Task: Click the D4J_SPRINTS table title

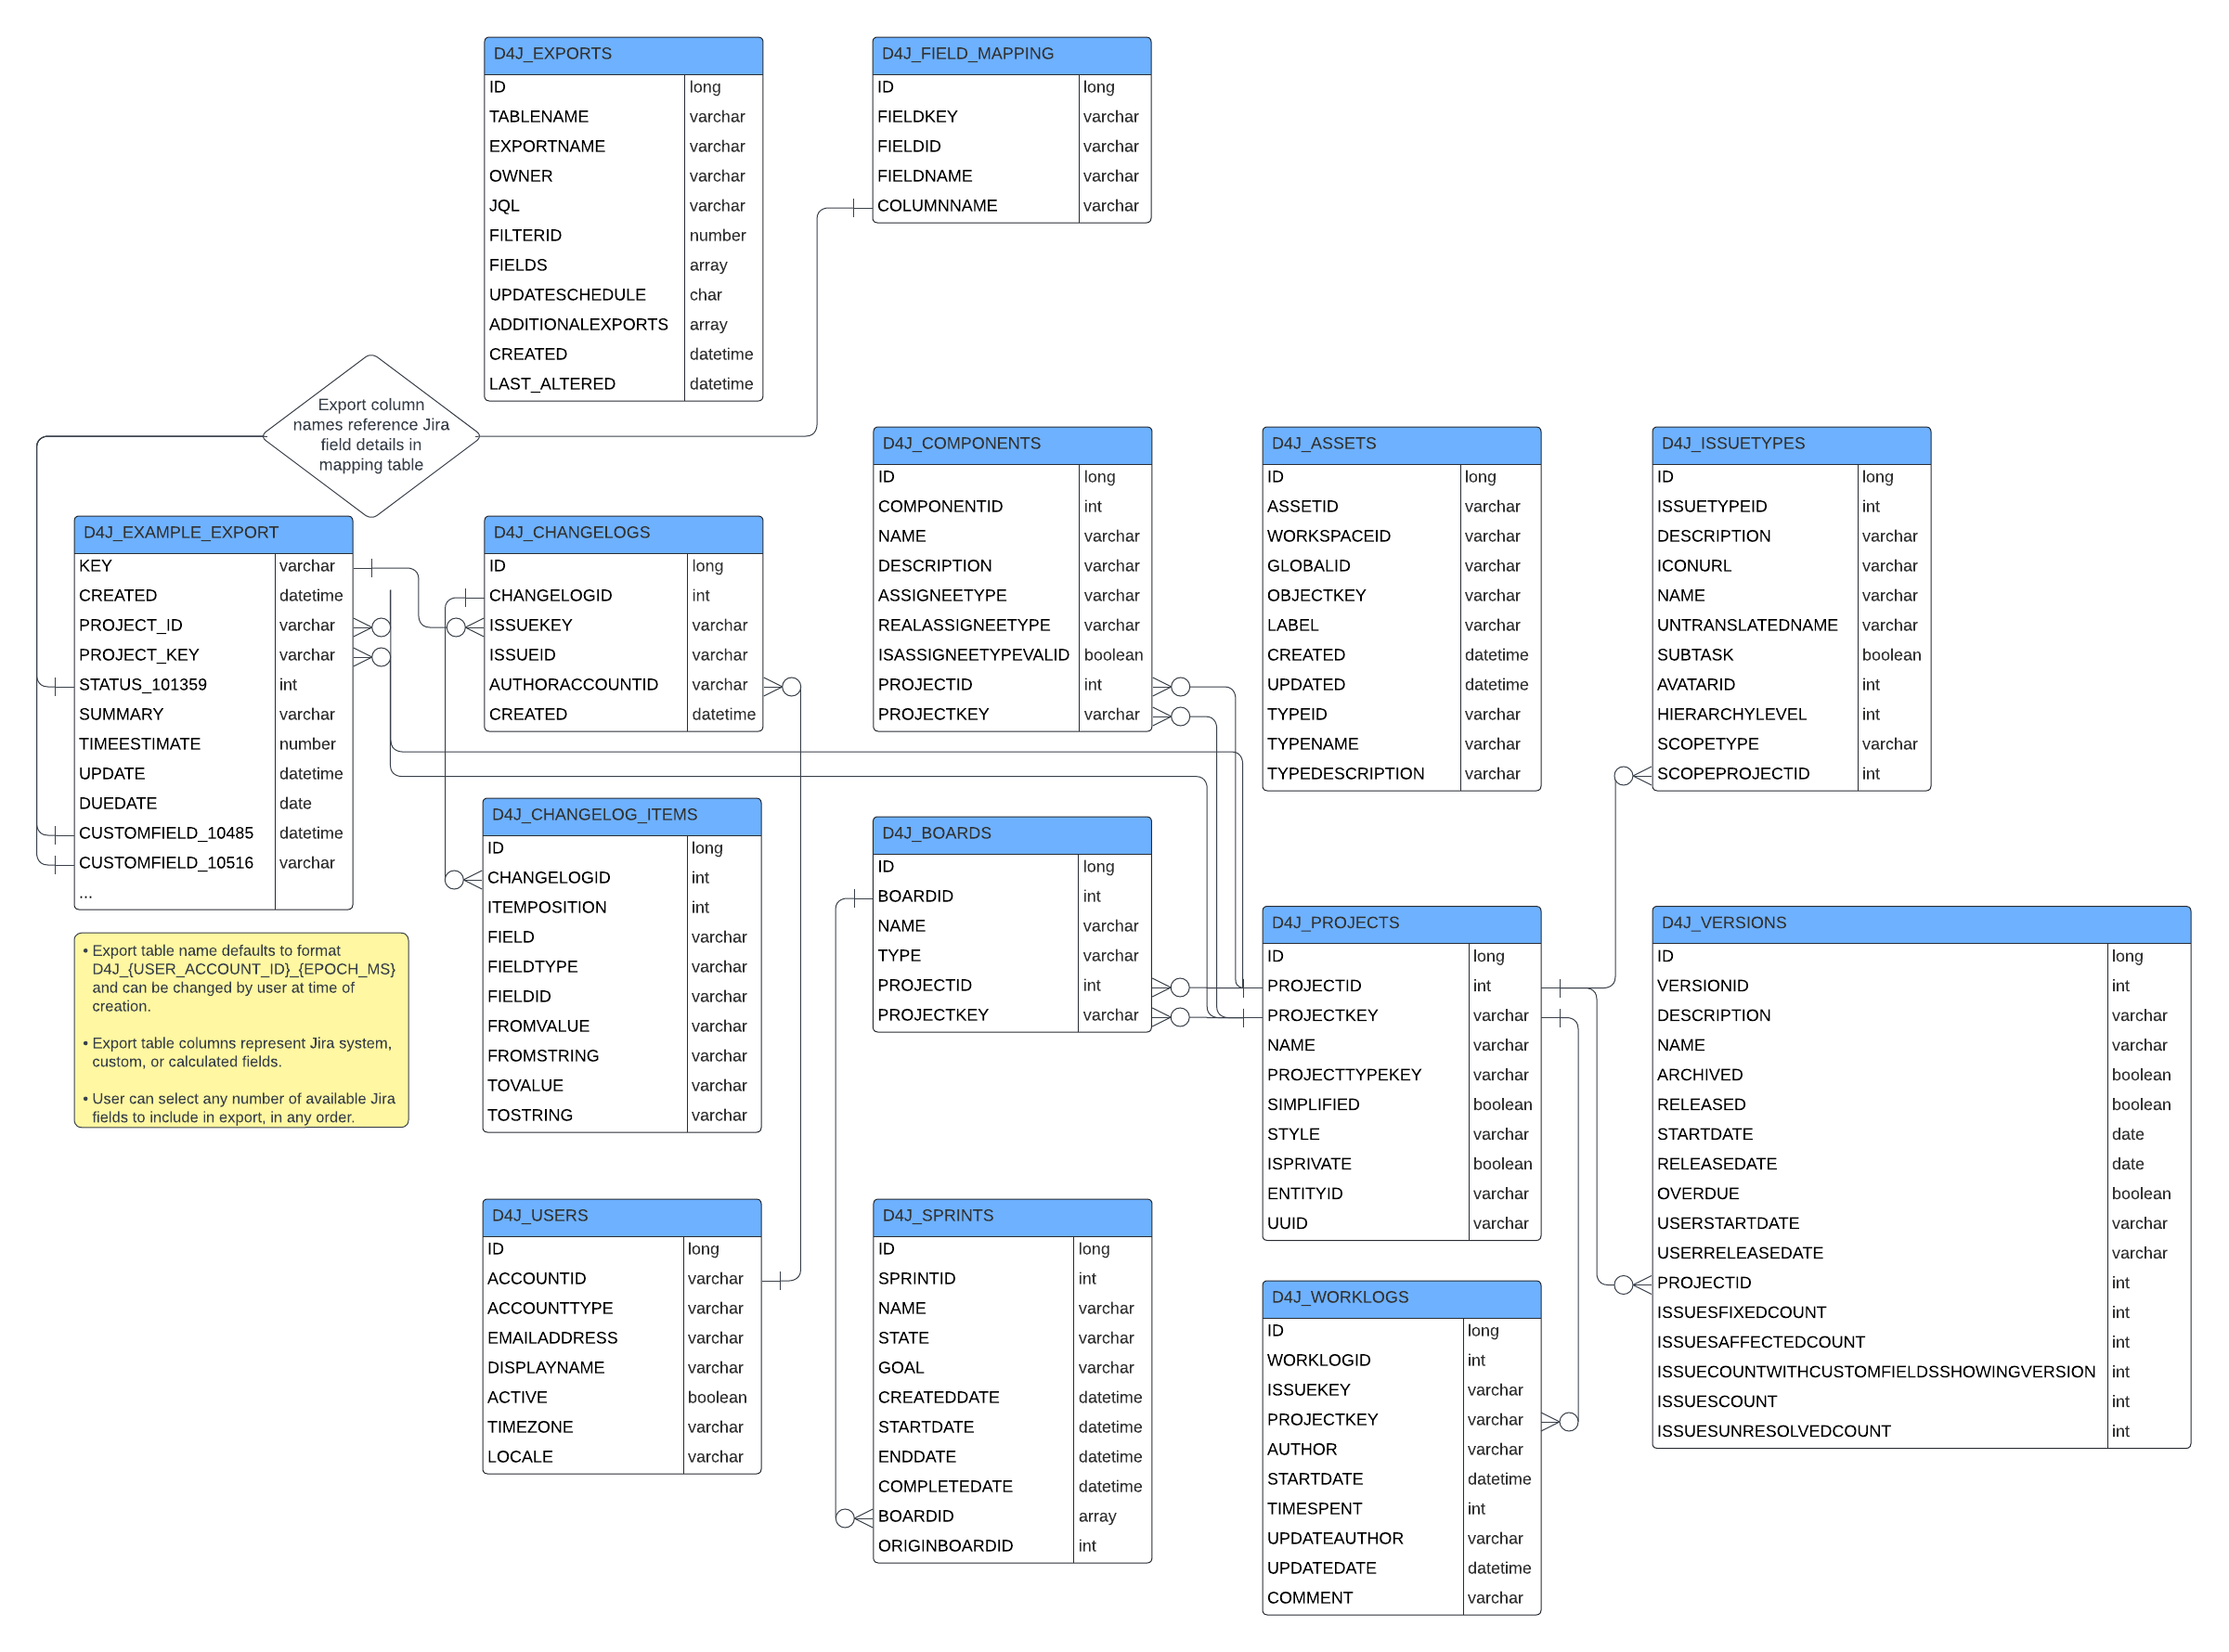Action: (x=1012, y=1216)
